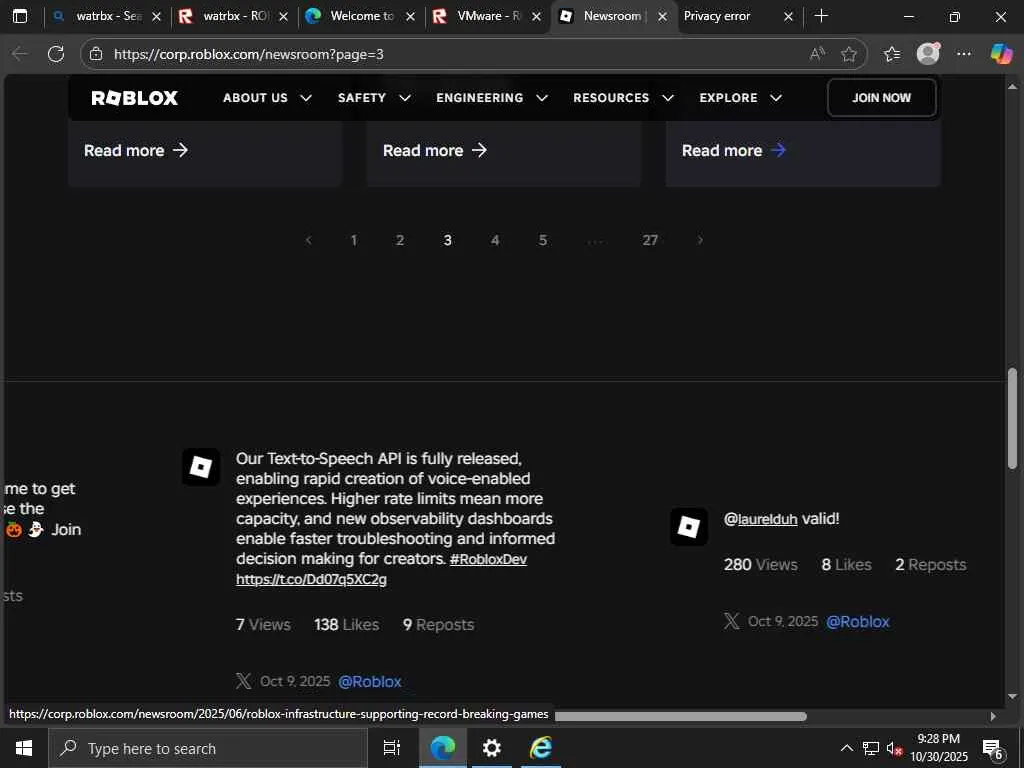Image resolution: width=1024 pixels, height=768 pixels.
Task: Click the Edge icon in taskbar
Action: 442,748
